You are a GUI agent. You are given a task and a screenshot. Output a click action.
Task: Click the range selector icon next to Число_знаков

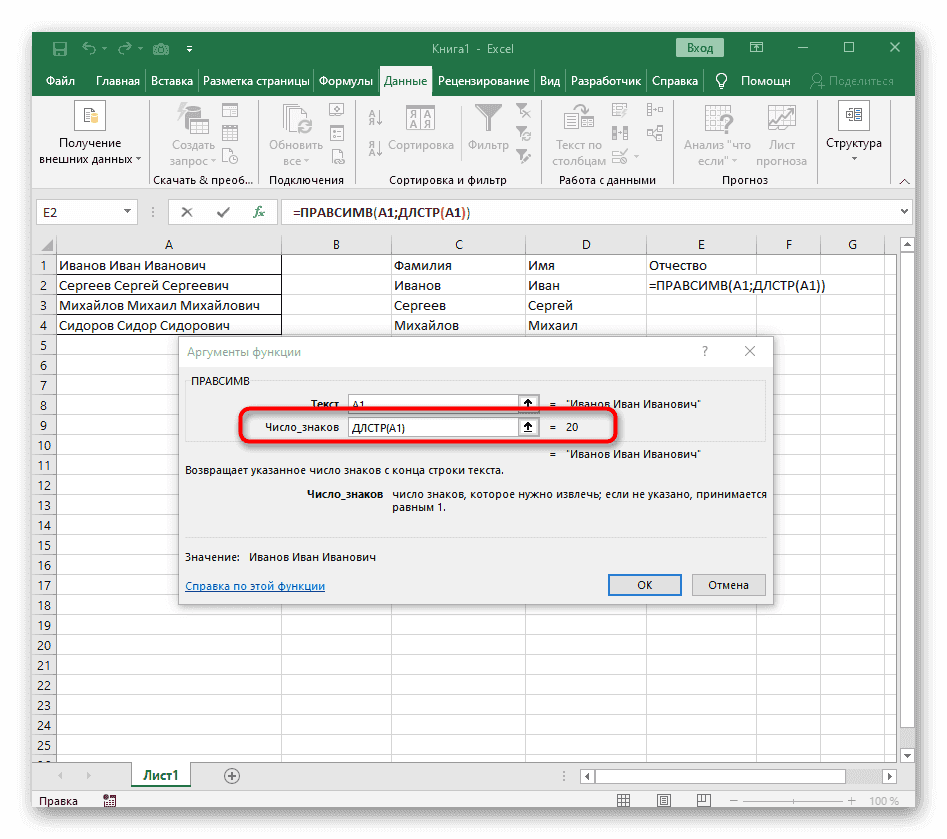[x=528, y=425]
